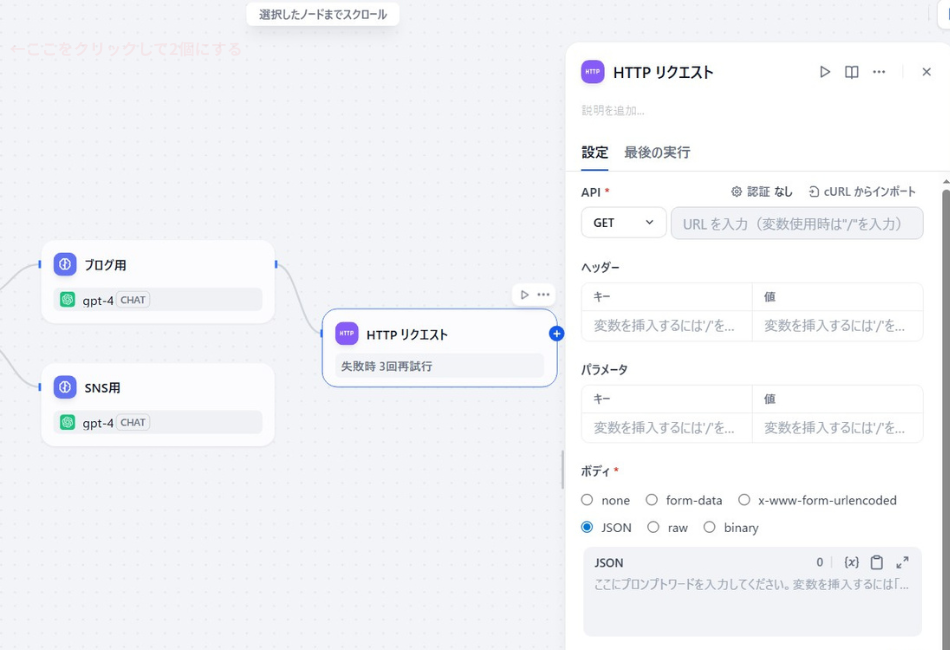This screenshot has height=650, width=950.
Task: Select the ブログ用 LLM node
Action: 157,266
